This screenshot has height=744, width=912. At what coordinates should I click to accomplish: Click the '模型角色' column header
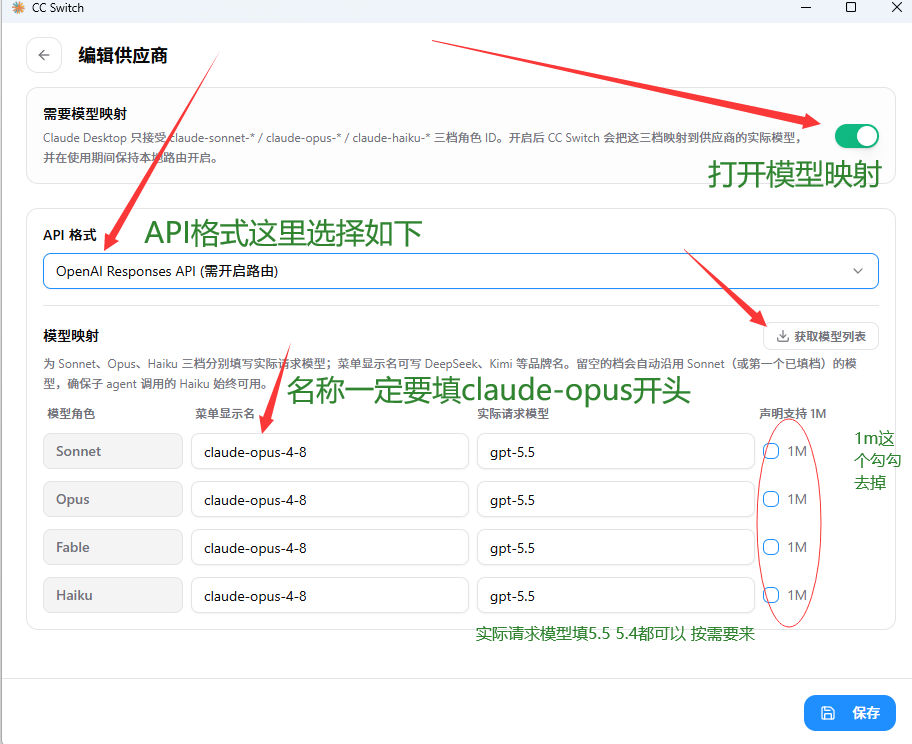[x=71, y=414]
